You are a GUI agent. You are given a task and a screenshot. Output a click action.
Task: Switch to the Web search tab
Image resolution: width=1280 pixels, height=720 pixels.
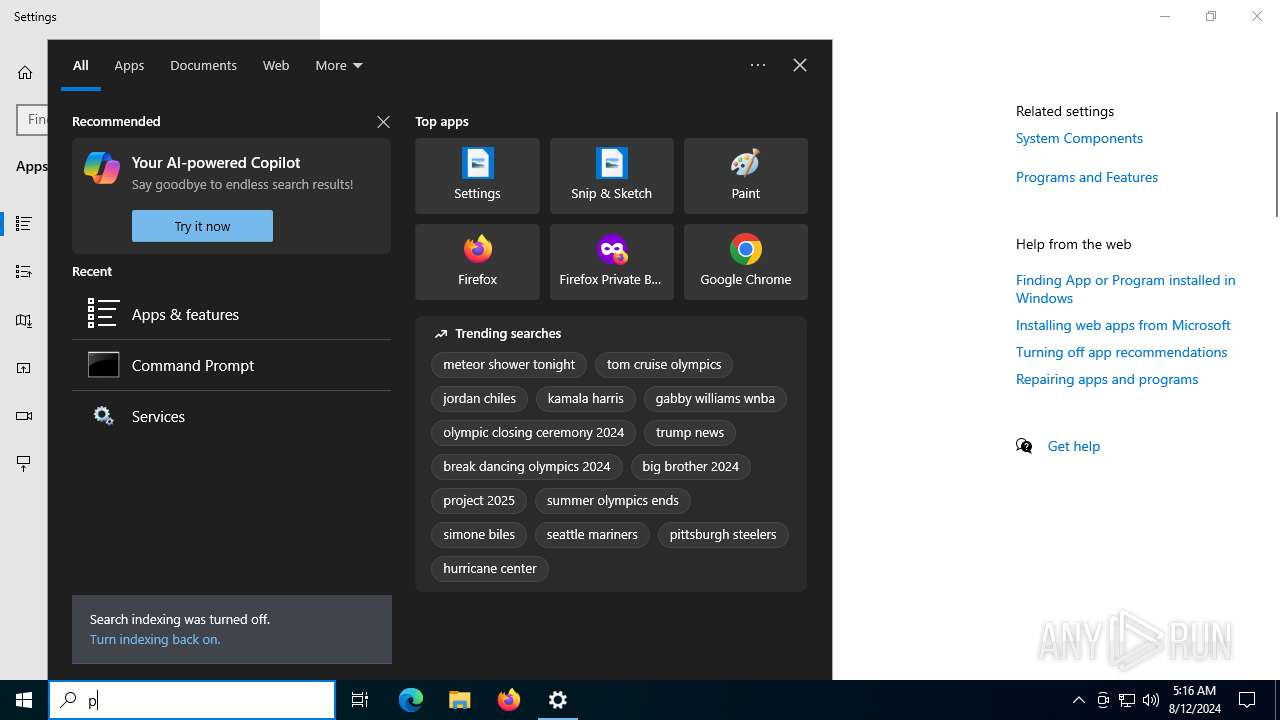276,65
